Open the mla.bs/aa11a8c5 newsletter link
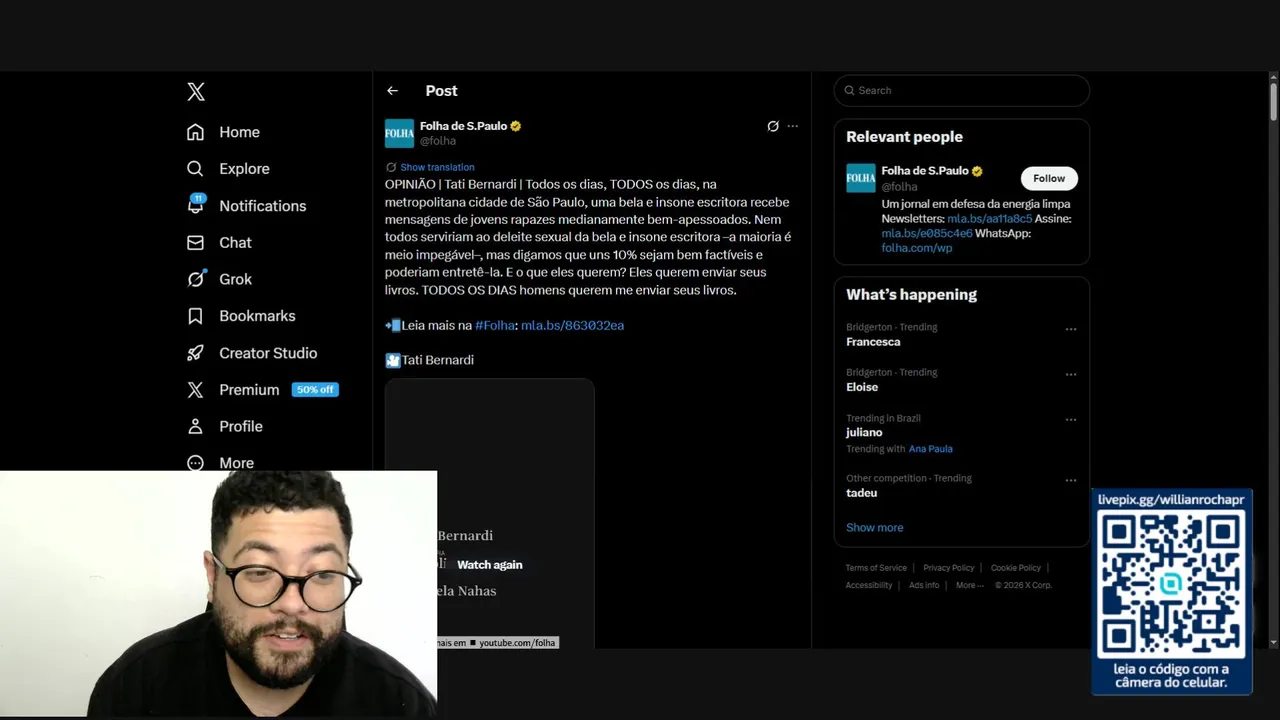This screenshot has width=1280, height=720. click(x=990, y=218)
